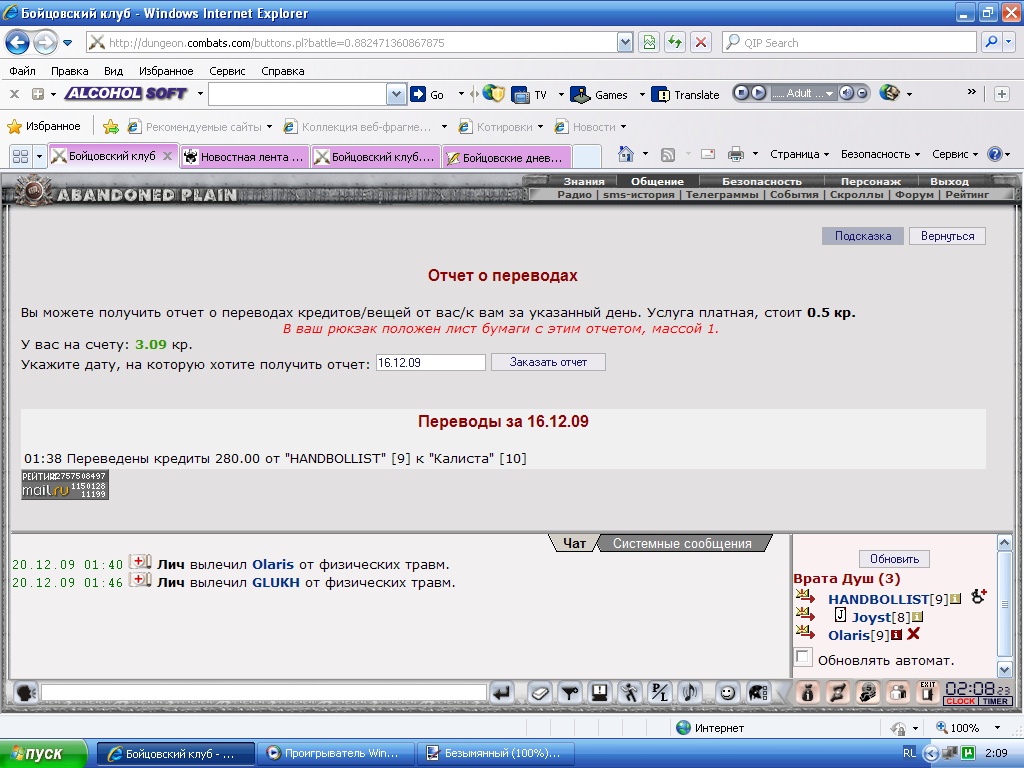
Task: Click the add to favorites star-arrow icon
Action: [x=111, y=127]
